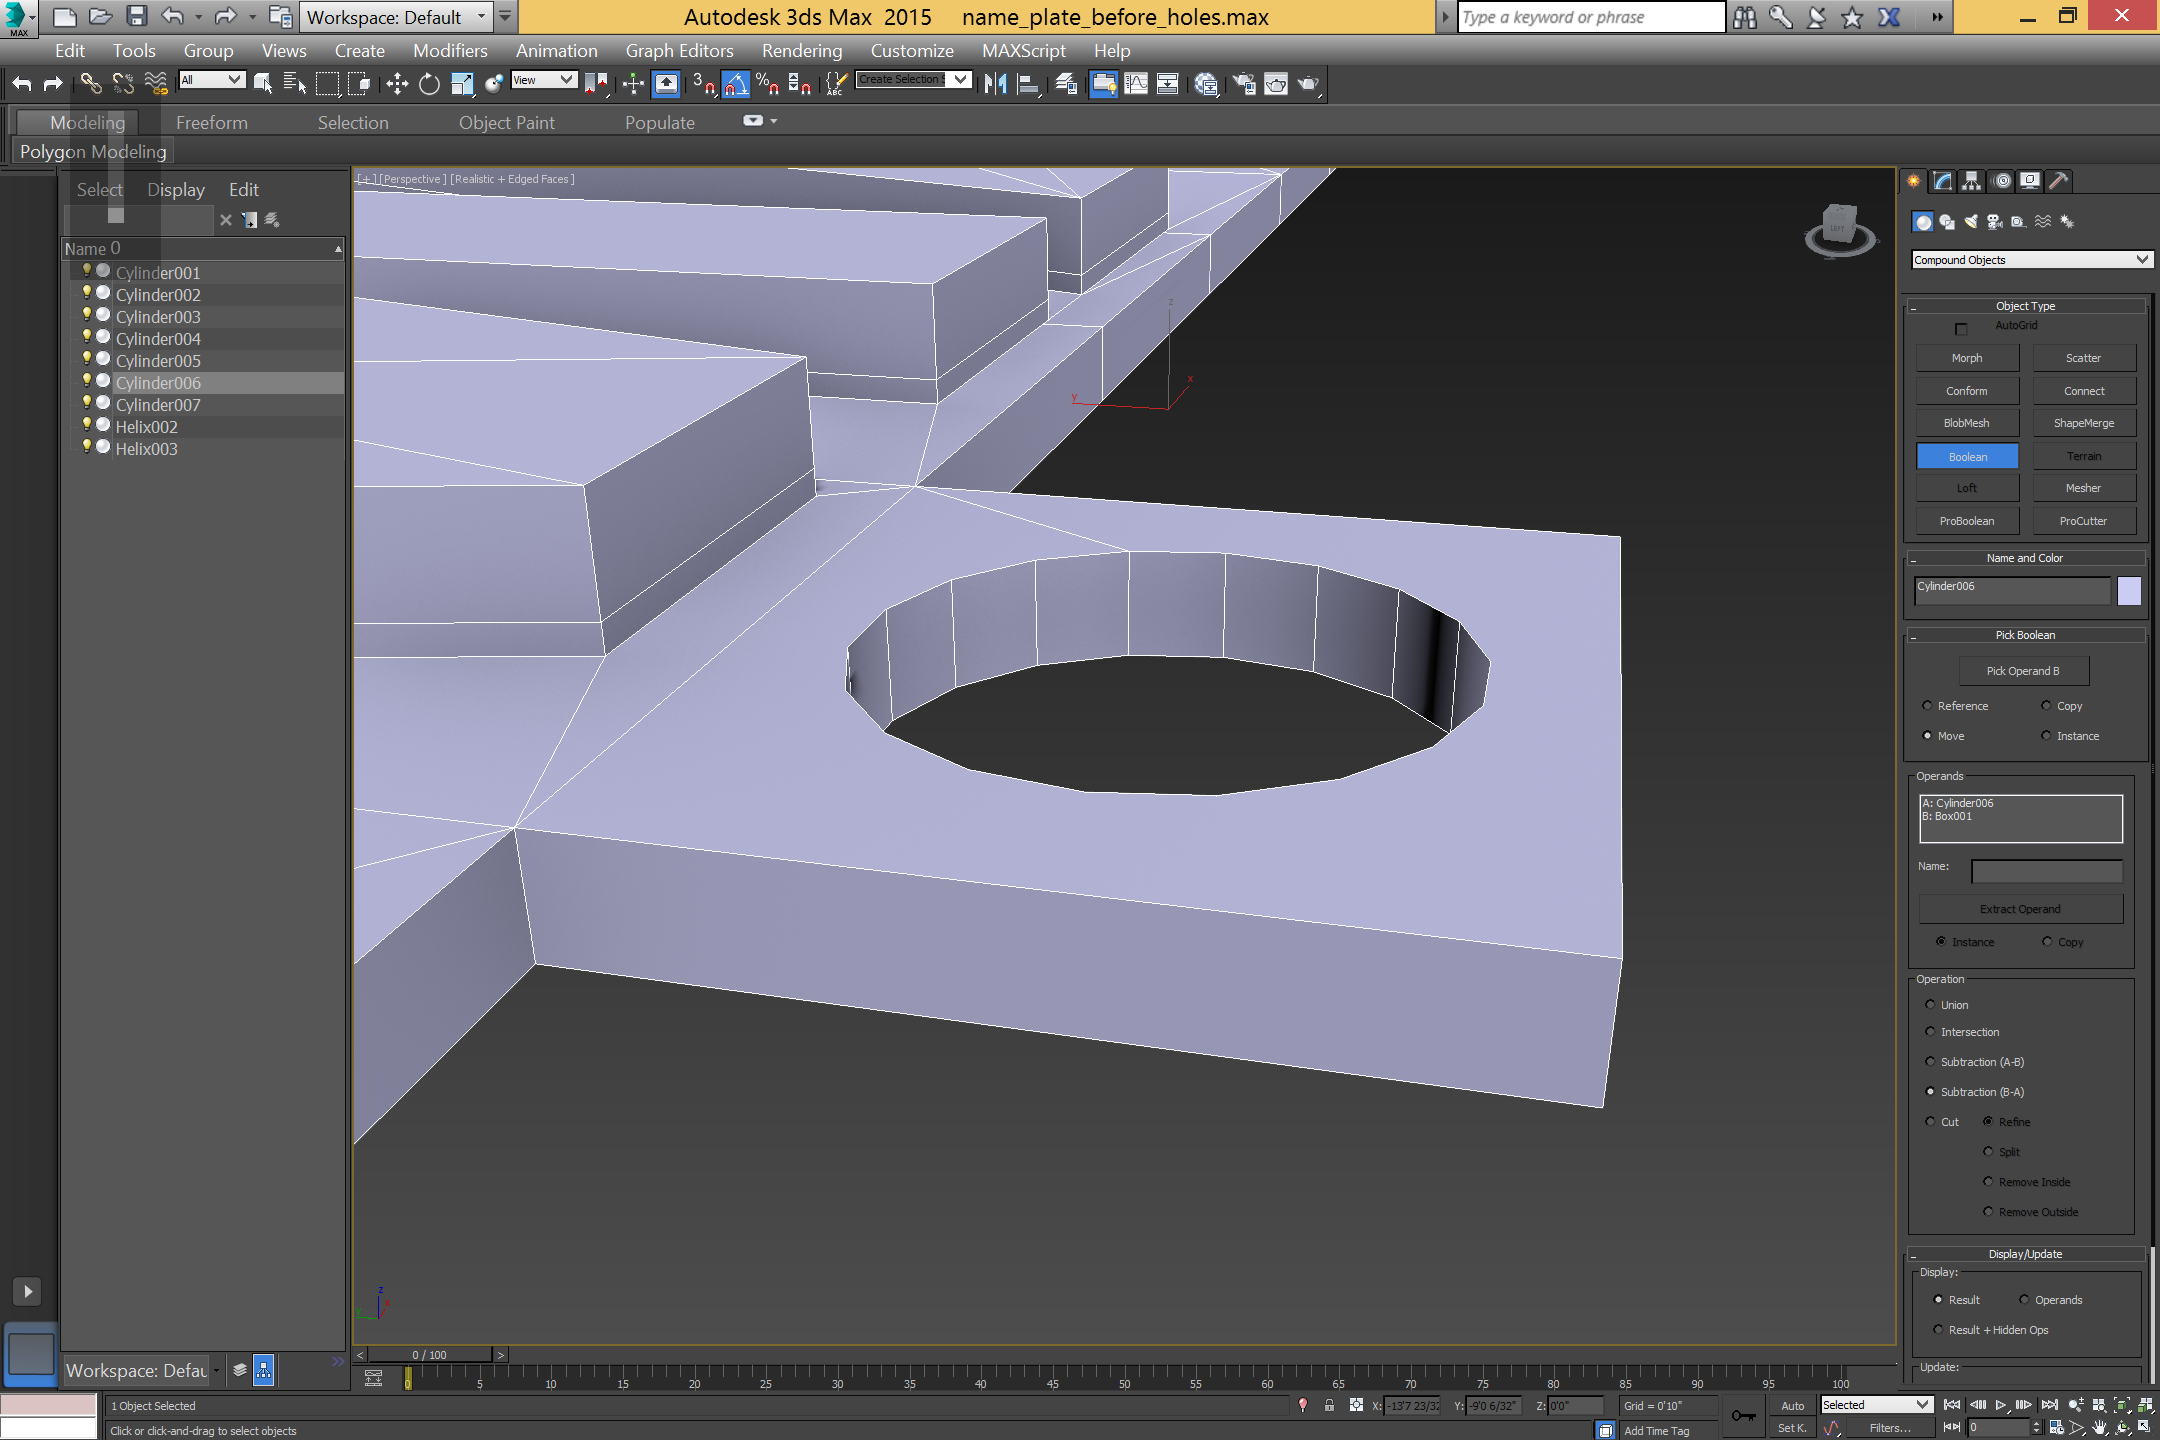2160x1440 pixels.
Task: Click the Mirror tool icon
Action: [995, 84]
